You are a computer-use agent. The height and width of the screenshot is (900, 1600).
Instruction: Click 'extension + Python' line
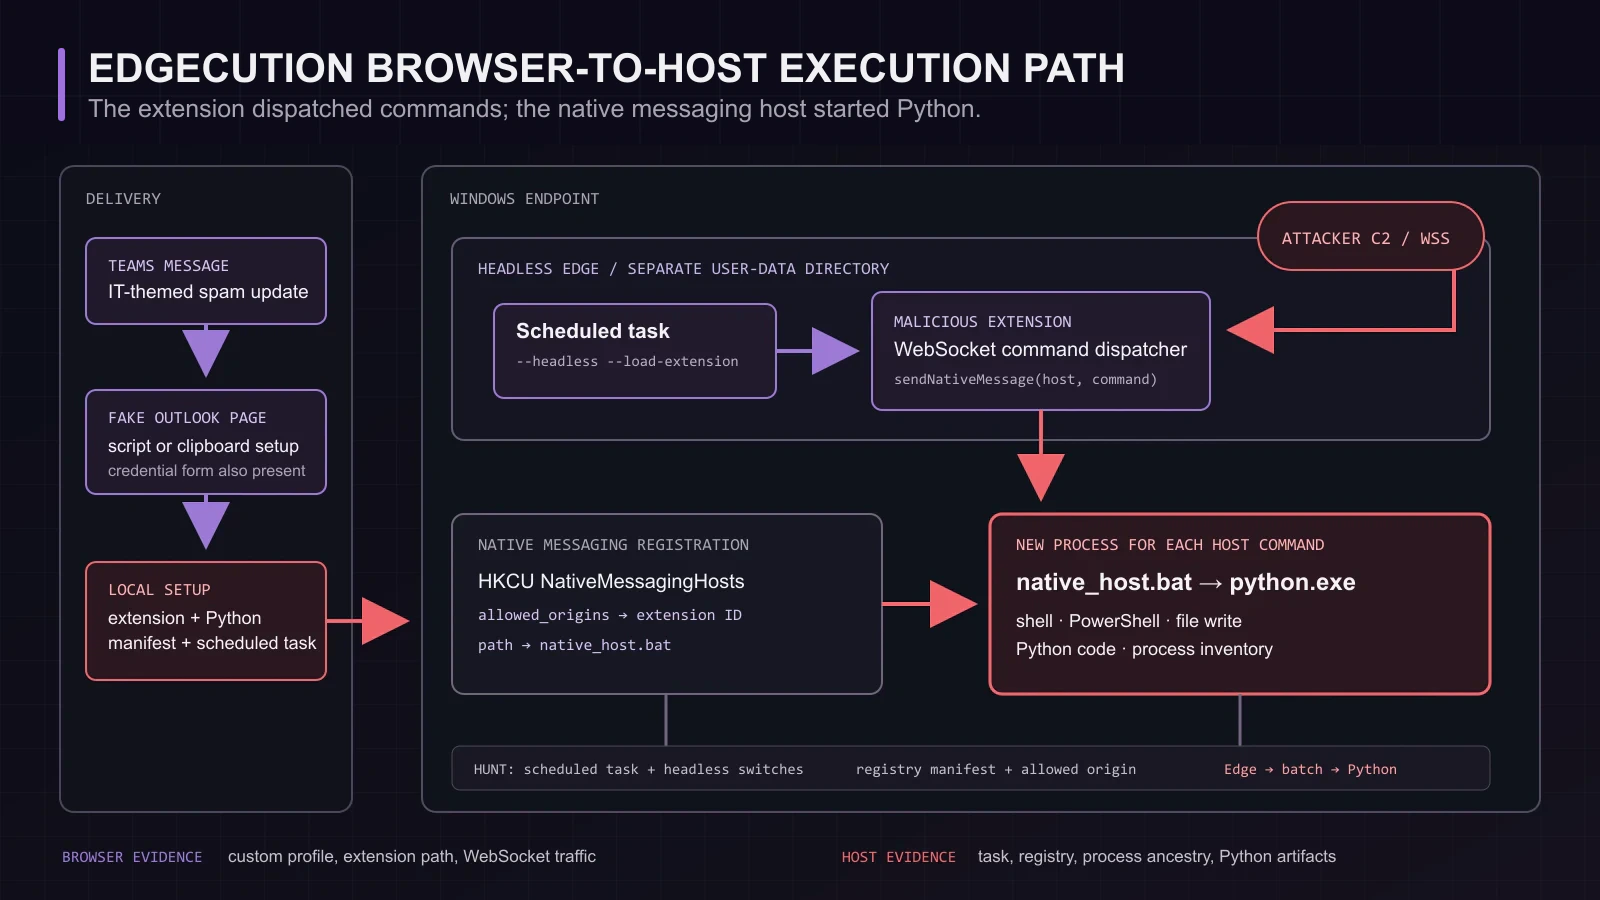pyautogui.click(x=184, y=618)
